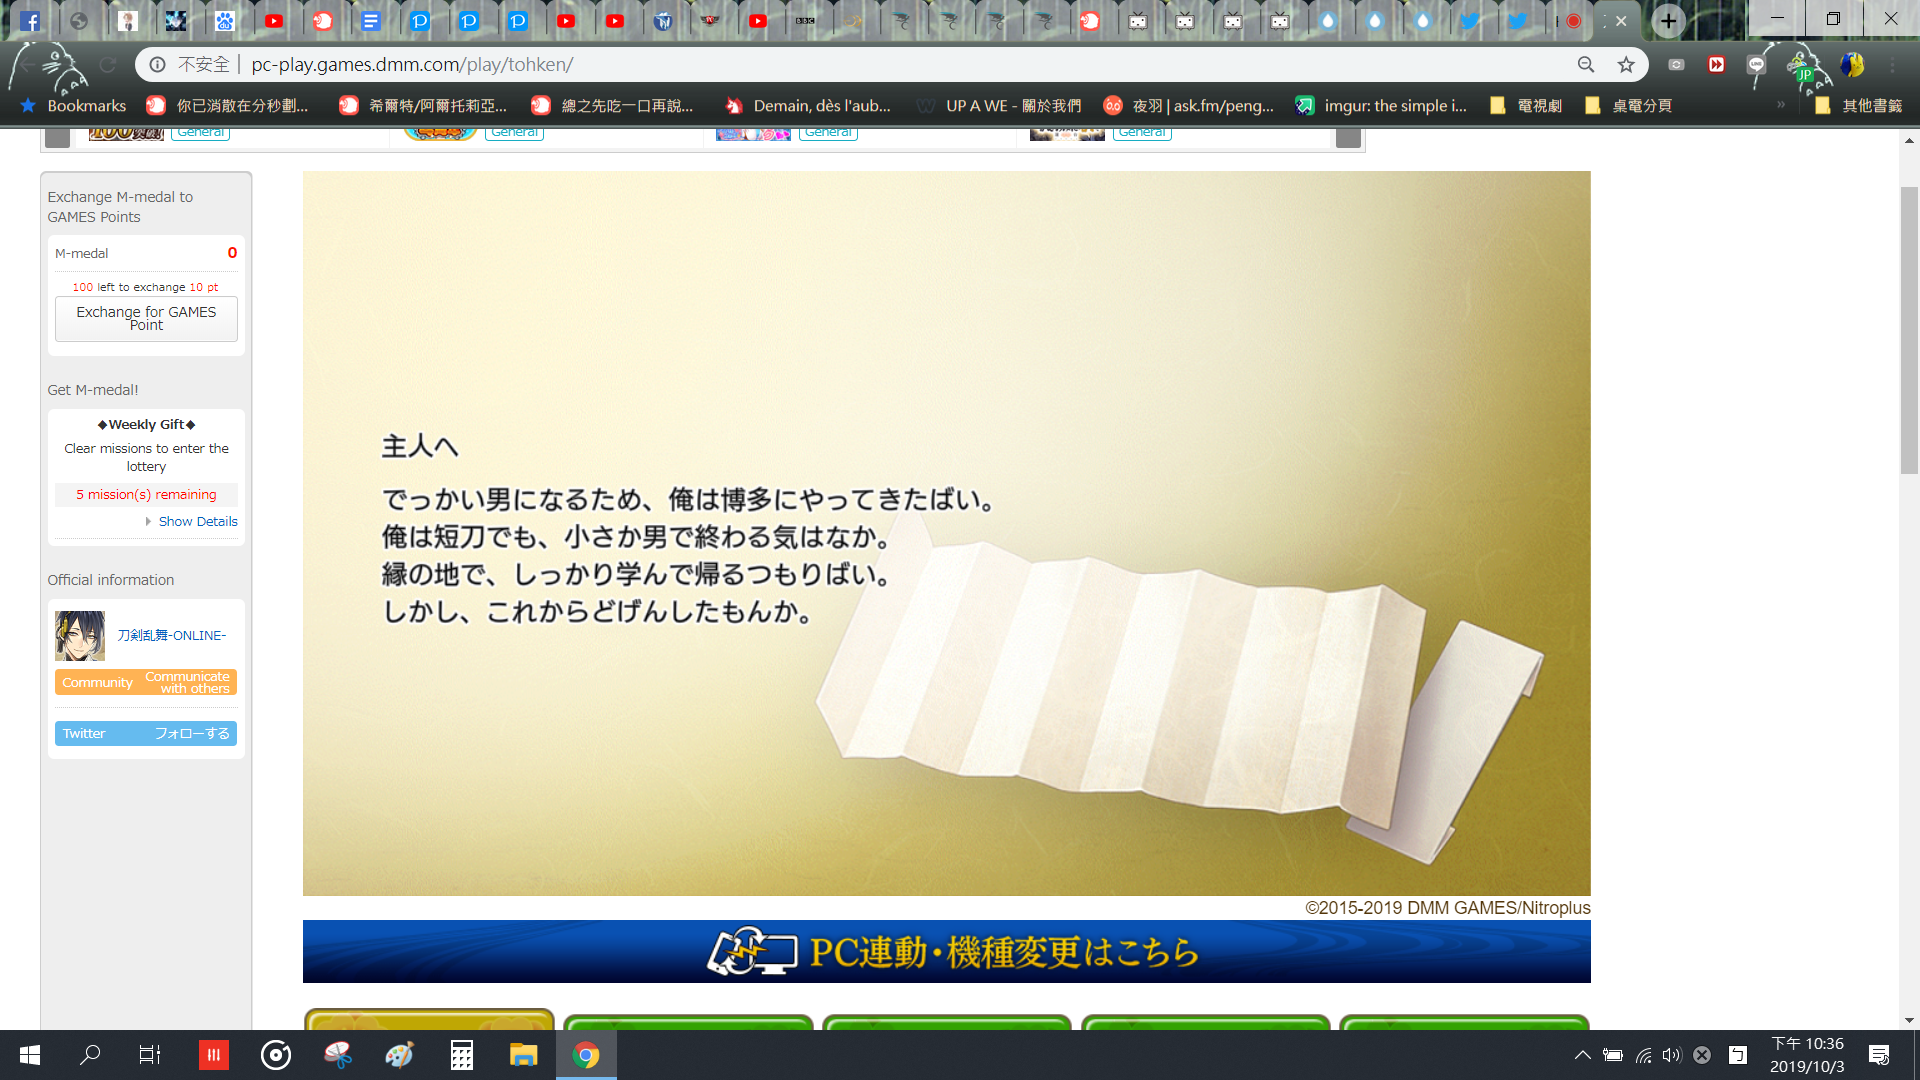This screenshot has width=1920, height=1080.
Task: Close the active Touken Ranbu tab
Action: coord(1621,21)
